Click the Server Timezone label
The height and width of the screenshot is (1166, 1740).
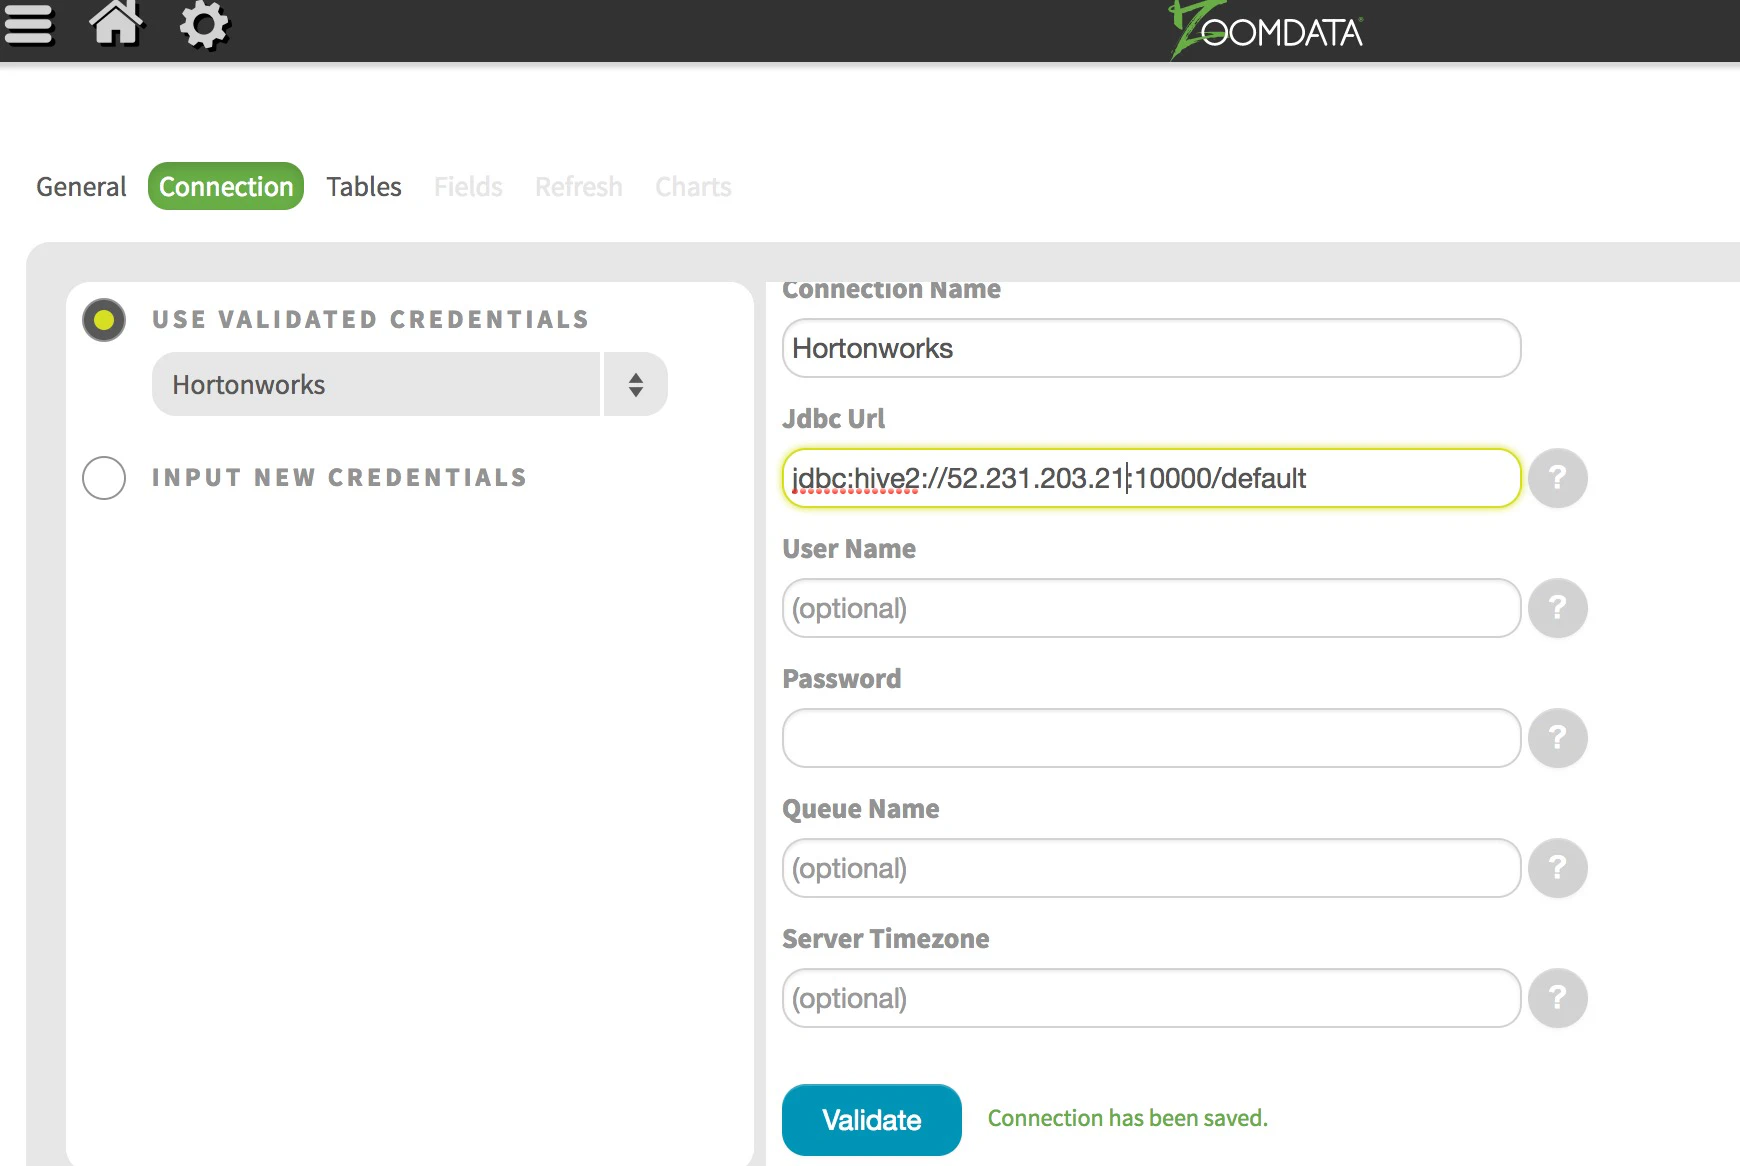[x=886, y=939]
